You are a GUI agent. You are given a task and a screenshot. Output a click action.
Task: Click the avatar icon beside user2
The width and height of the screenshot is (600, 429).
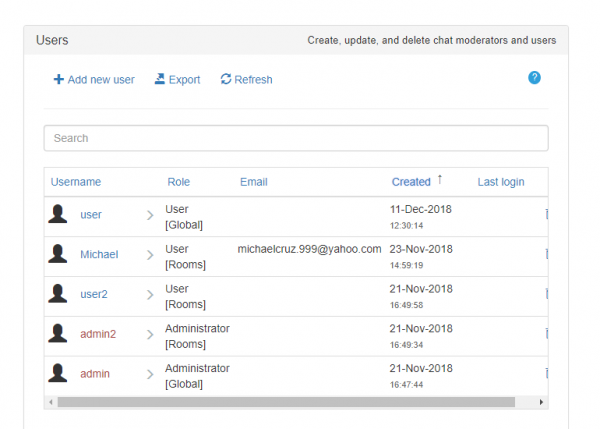59,294
